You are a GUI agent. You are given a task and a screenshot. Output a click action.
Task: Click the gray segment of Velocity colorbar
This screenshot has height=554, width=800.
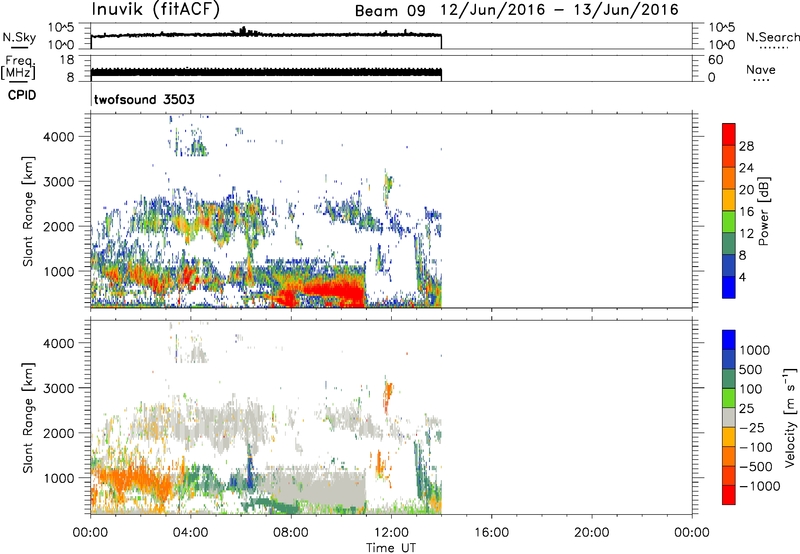pyautogui.click(x=729, y=417)
